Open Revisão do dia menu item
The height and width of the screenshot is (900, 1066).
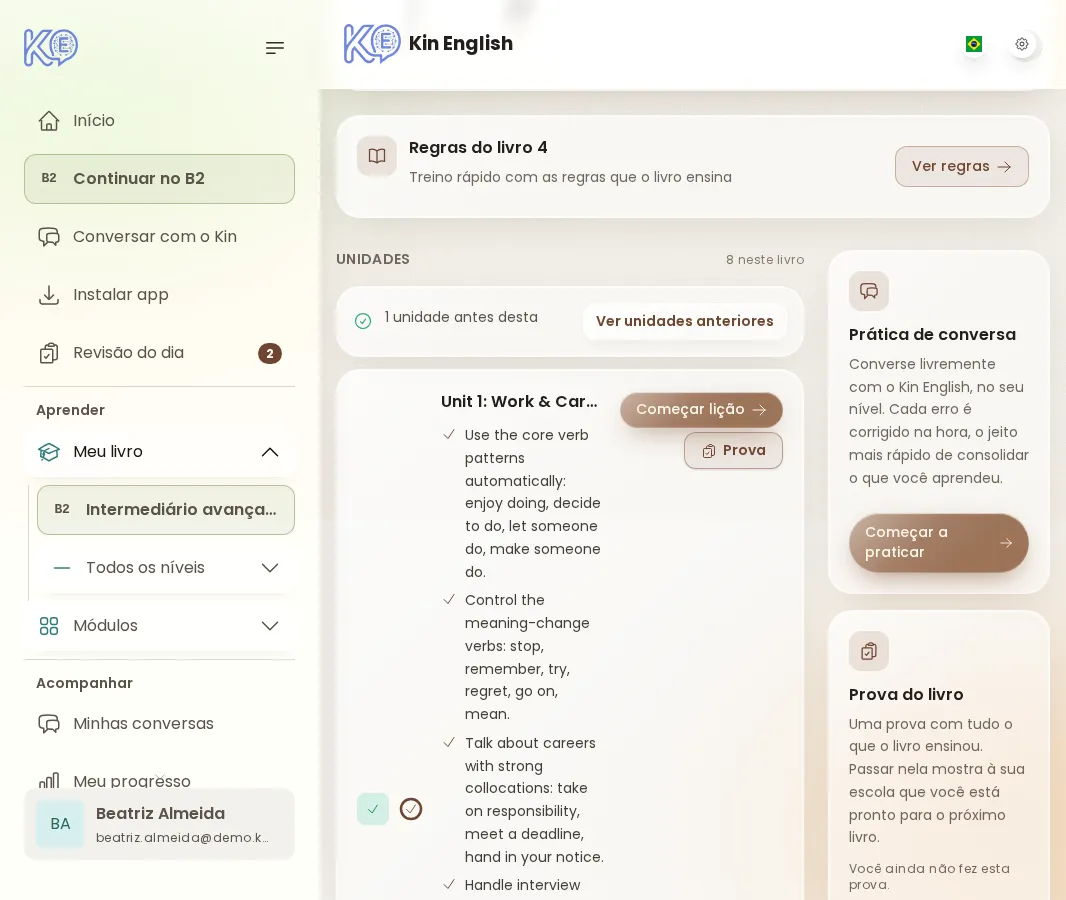[x=159, y=353]
